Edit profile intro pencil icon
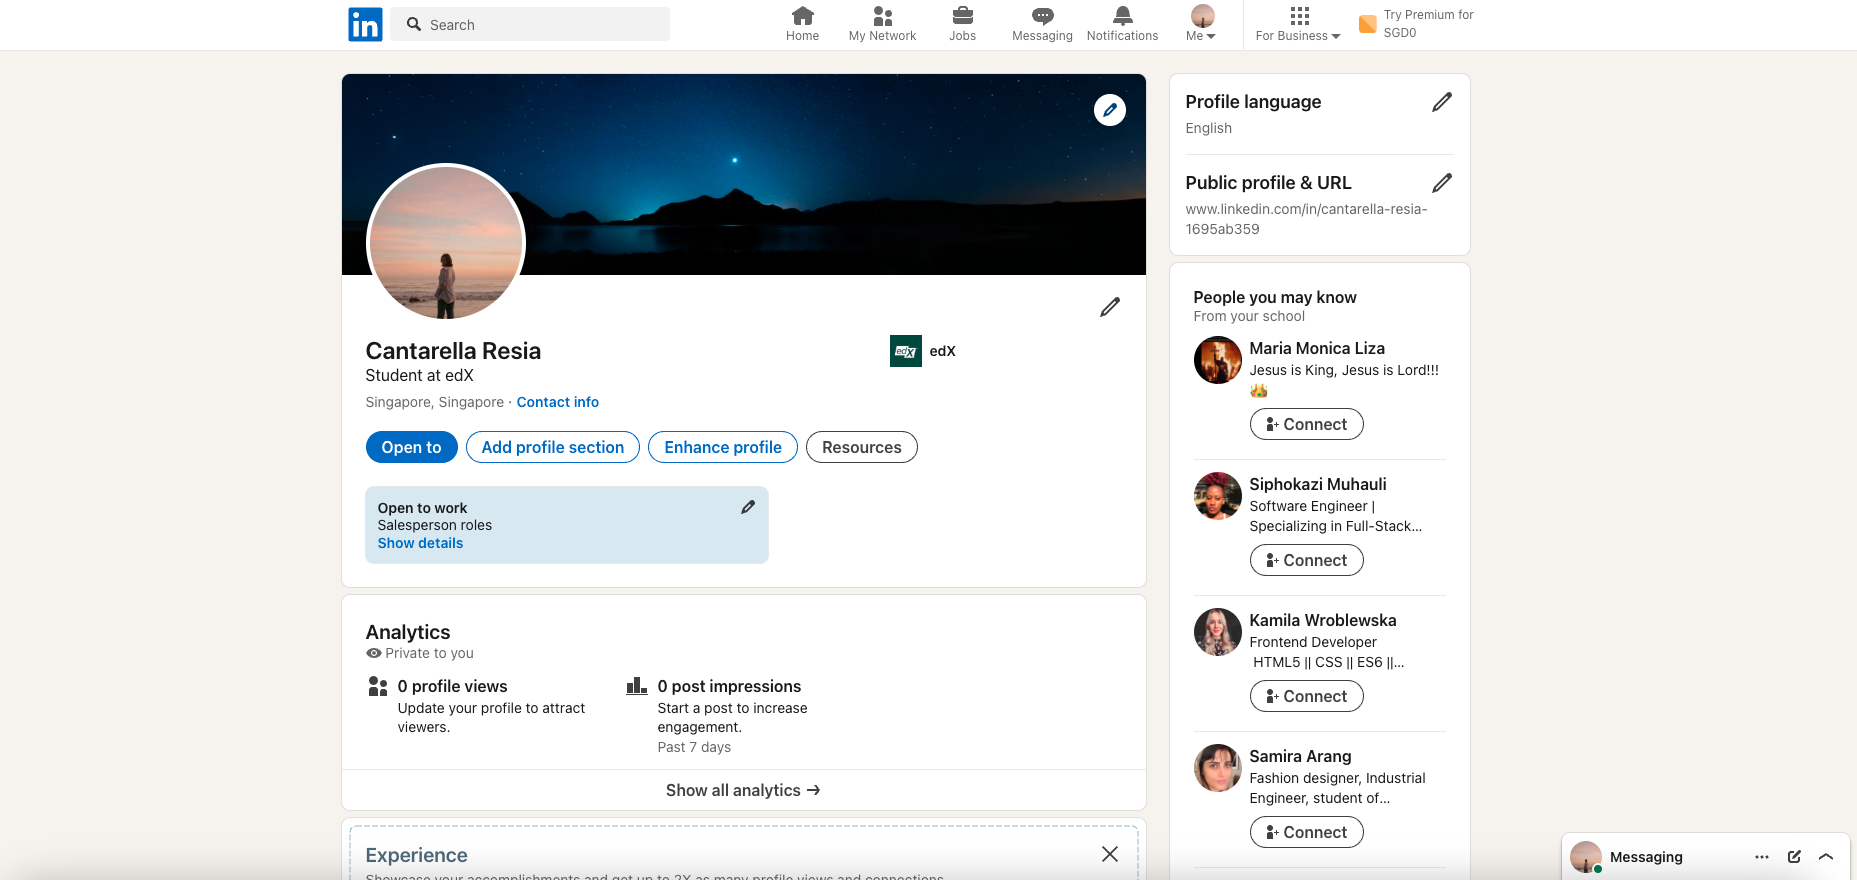 point(1110,307)
